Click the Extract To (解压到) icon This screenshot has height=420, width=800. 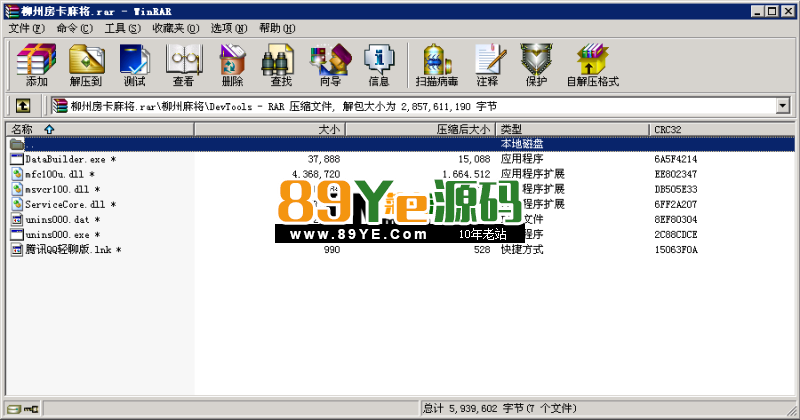click(x=86, y=65)
